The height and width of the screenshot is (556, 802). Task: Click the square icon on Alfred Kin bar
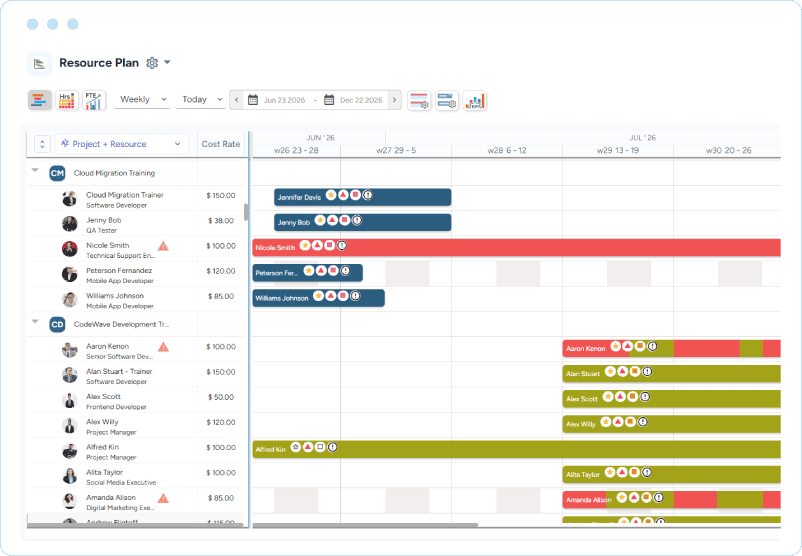(320, 447)
